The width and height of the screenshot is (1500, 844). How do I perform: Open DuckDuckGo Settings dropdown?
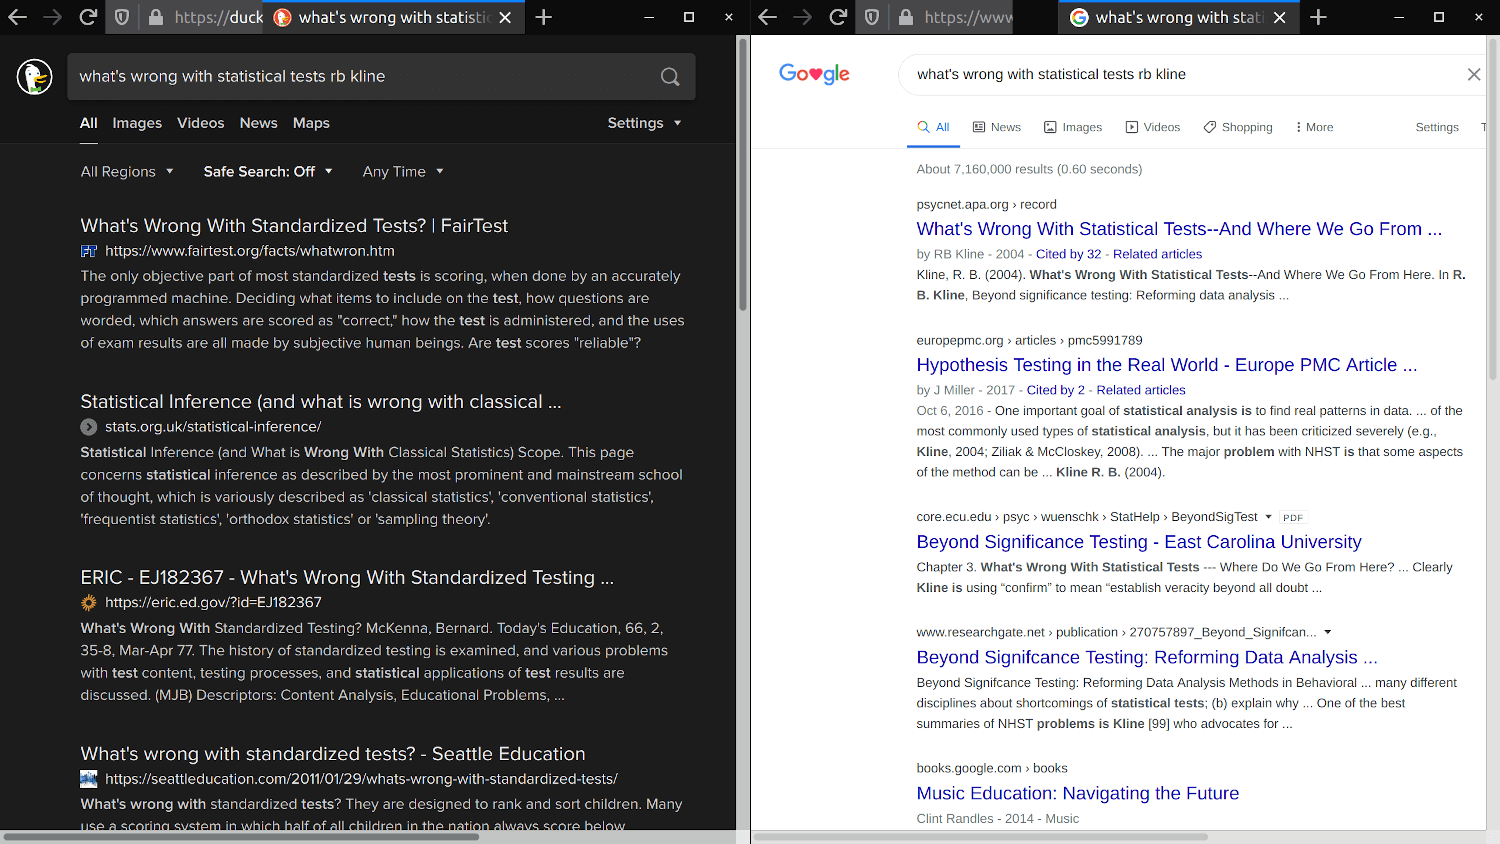coord(644,123)
